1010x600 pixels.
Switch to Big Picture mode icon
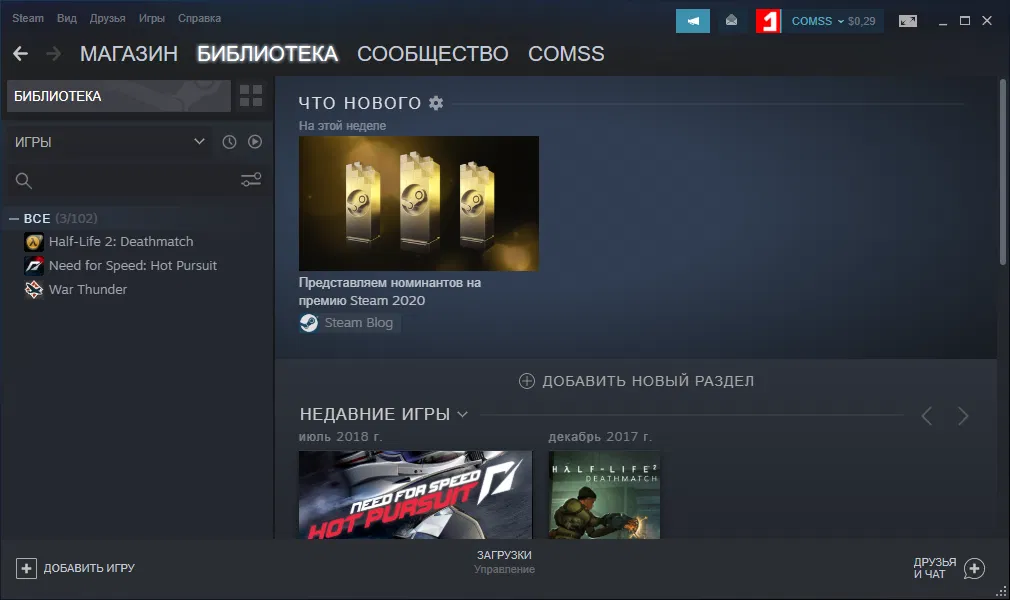coord(908,21)
